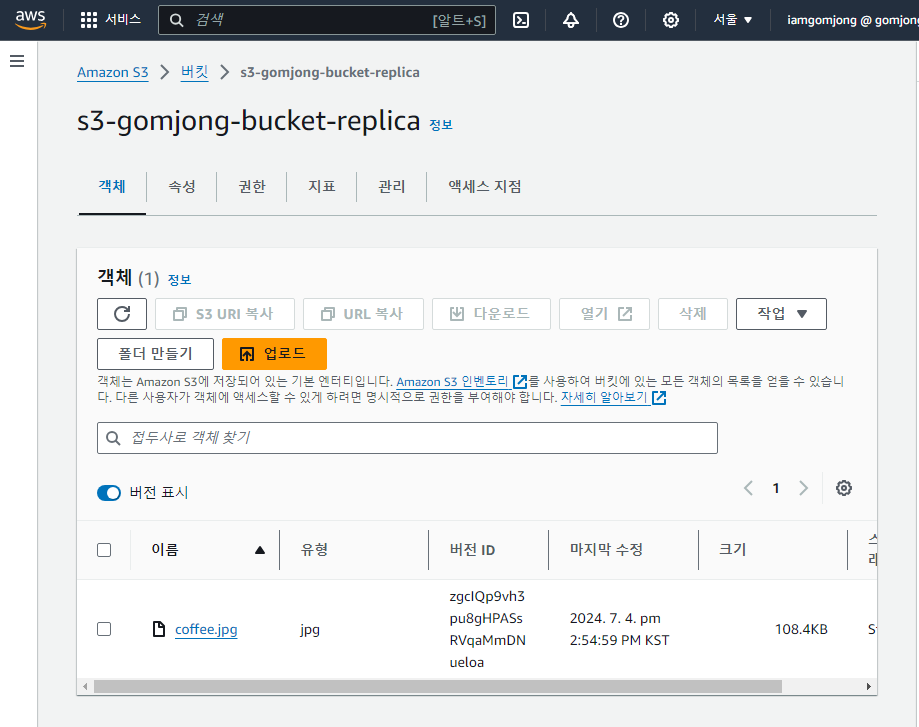Launch the CloudShell terminal icon
The image size is (919, 727).
(x=520, y=20)
